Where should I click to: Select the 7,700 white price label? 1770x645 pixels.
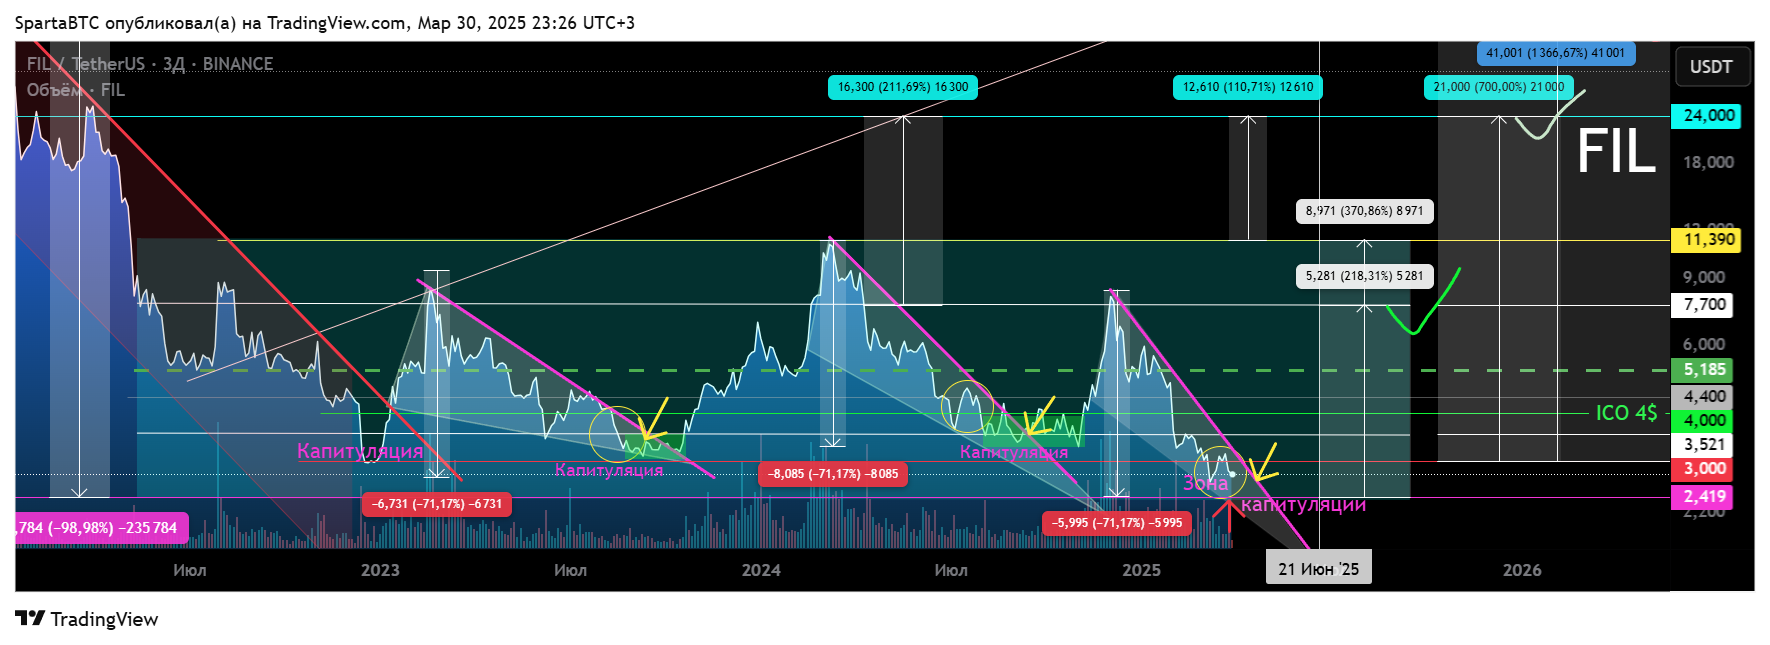point(1703,305)
